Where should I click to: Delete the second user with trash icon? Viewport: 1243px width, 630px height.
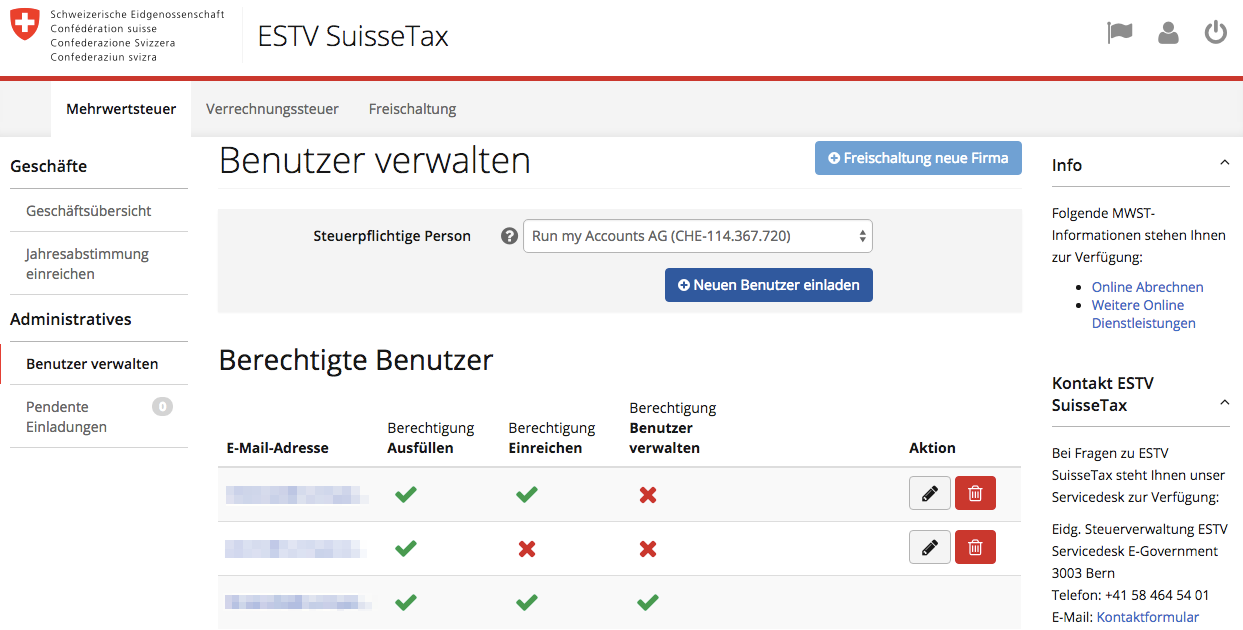[x=975, y=548]
